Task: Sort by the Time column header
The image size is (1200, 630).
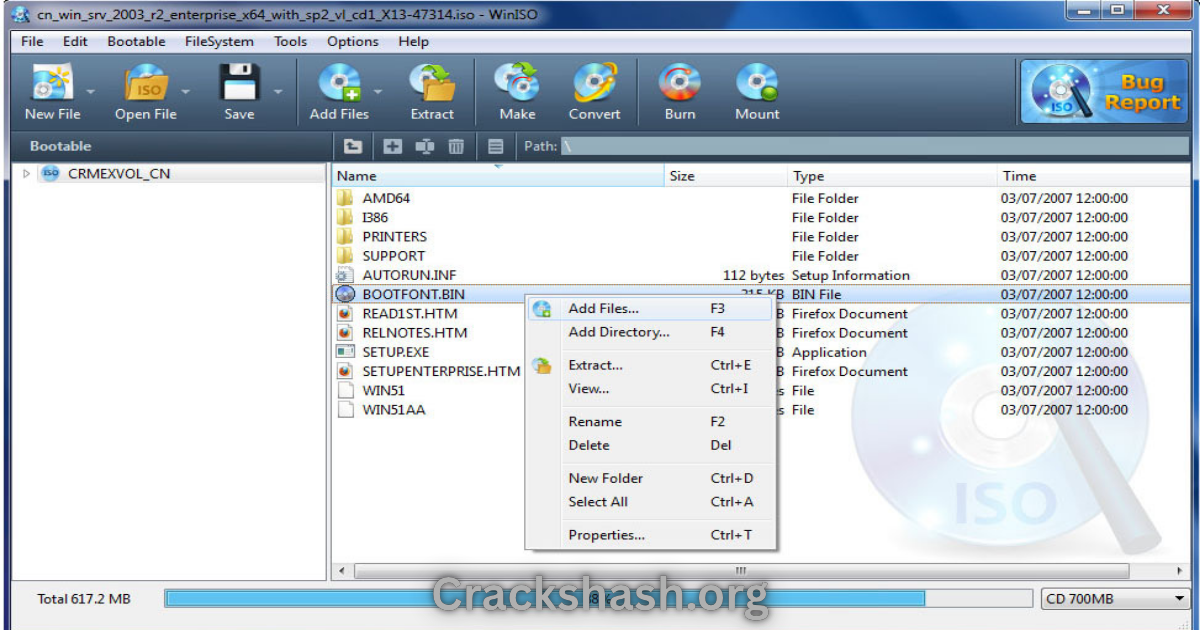Action: pos(1093,176)
